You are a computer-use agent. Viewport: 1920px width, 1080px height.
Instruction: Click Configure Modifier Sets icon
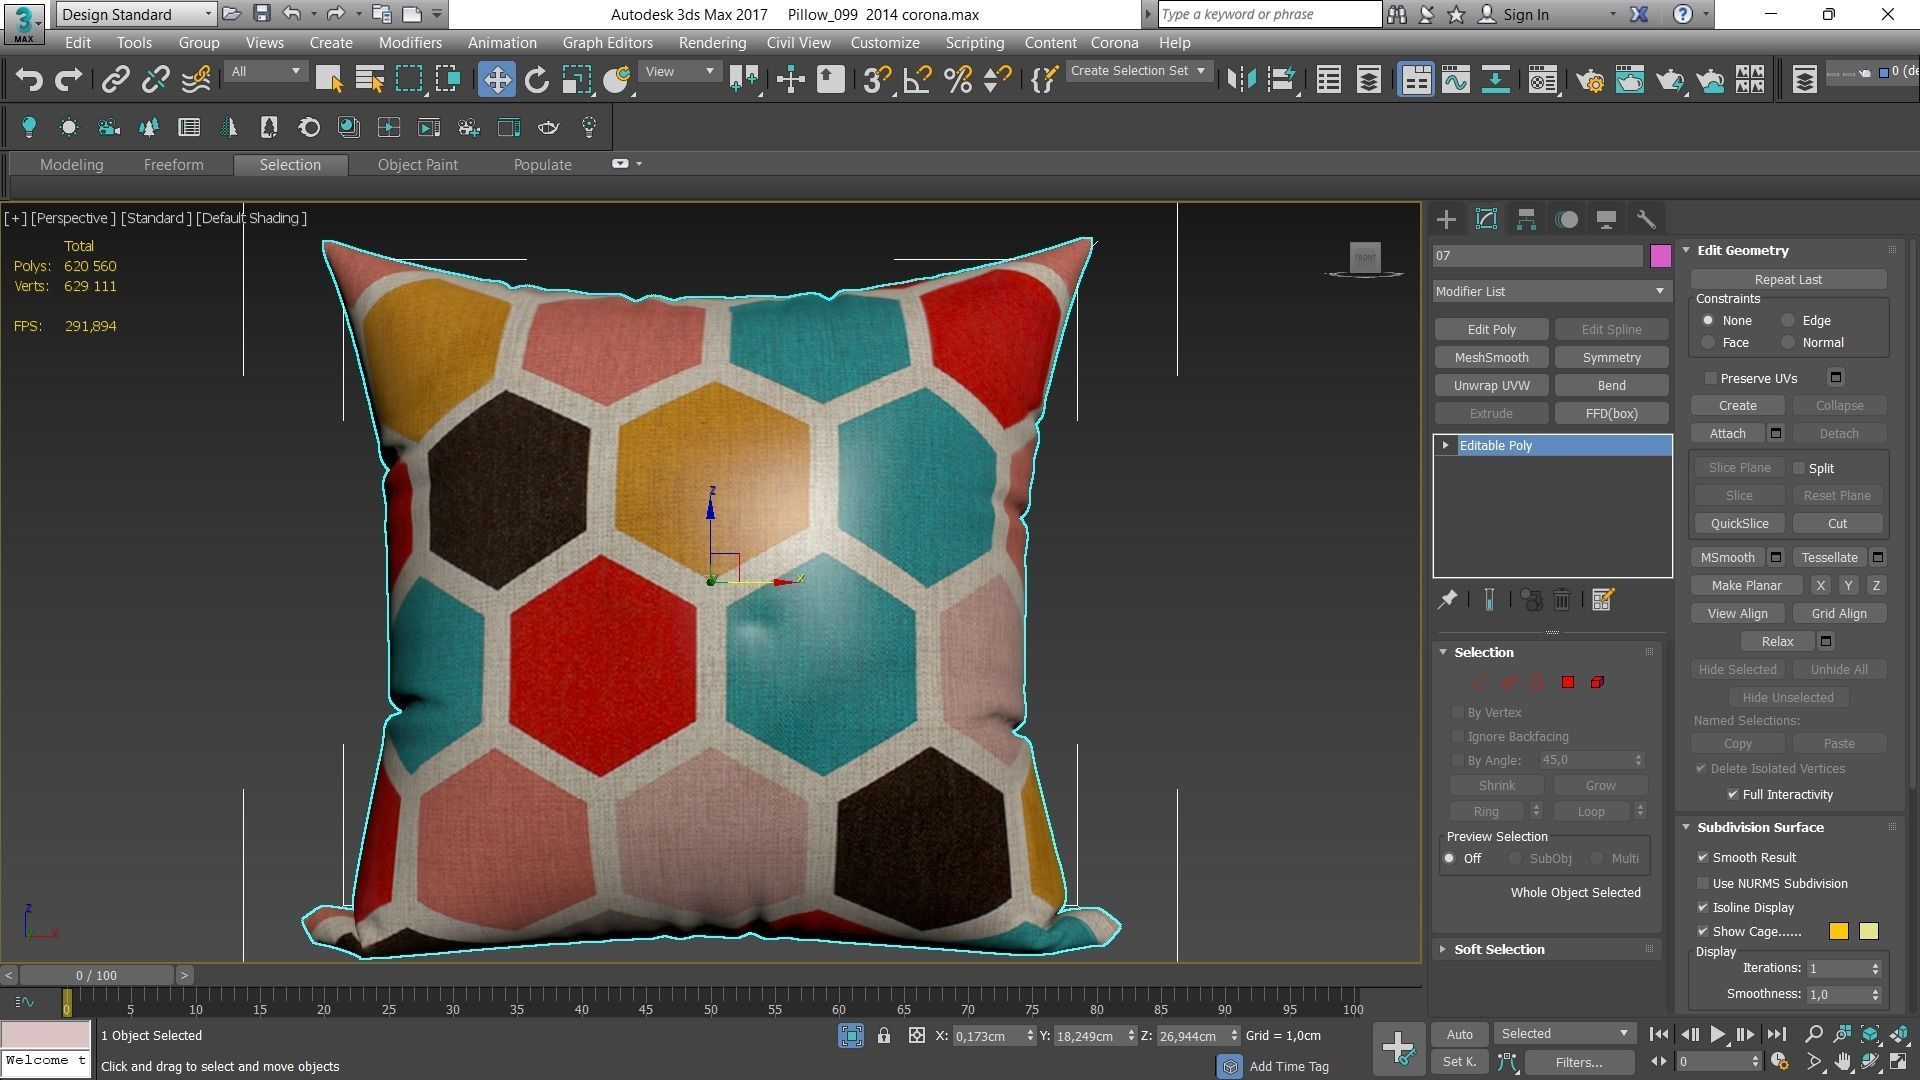click(x=1602, y=600)
